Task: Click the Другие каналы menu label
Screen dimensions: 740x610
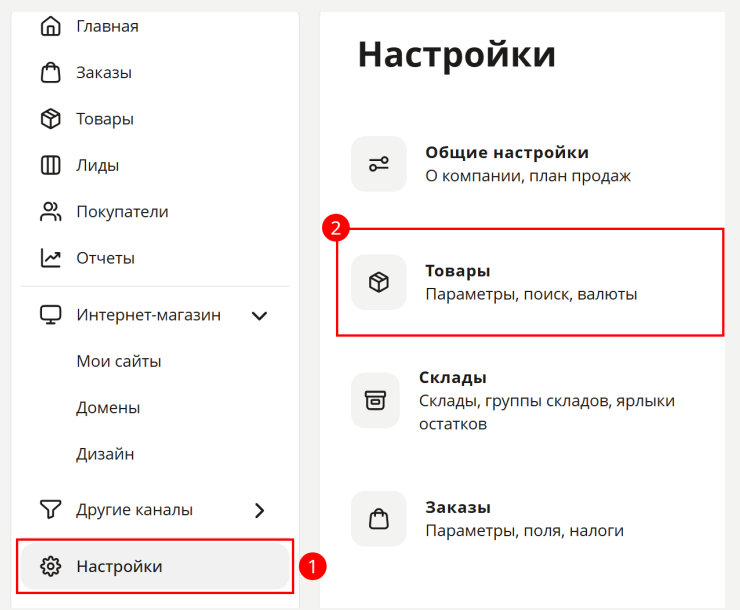Action: pos(135,510)
